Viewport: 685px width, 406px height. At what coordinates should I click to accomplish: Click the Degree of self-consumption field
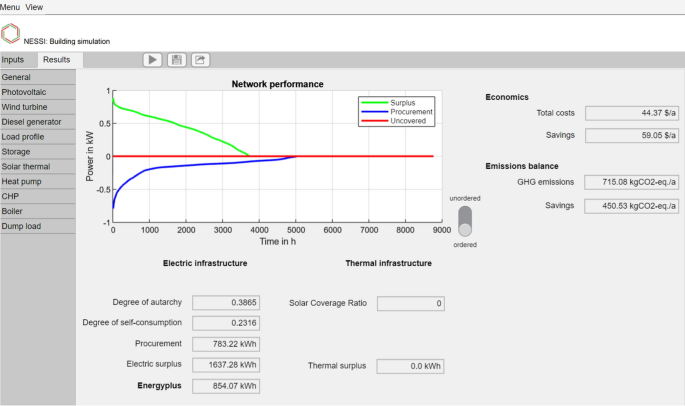pyautogui.click(x=226, y=323)
